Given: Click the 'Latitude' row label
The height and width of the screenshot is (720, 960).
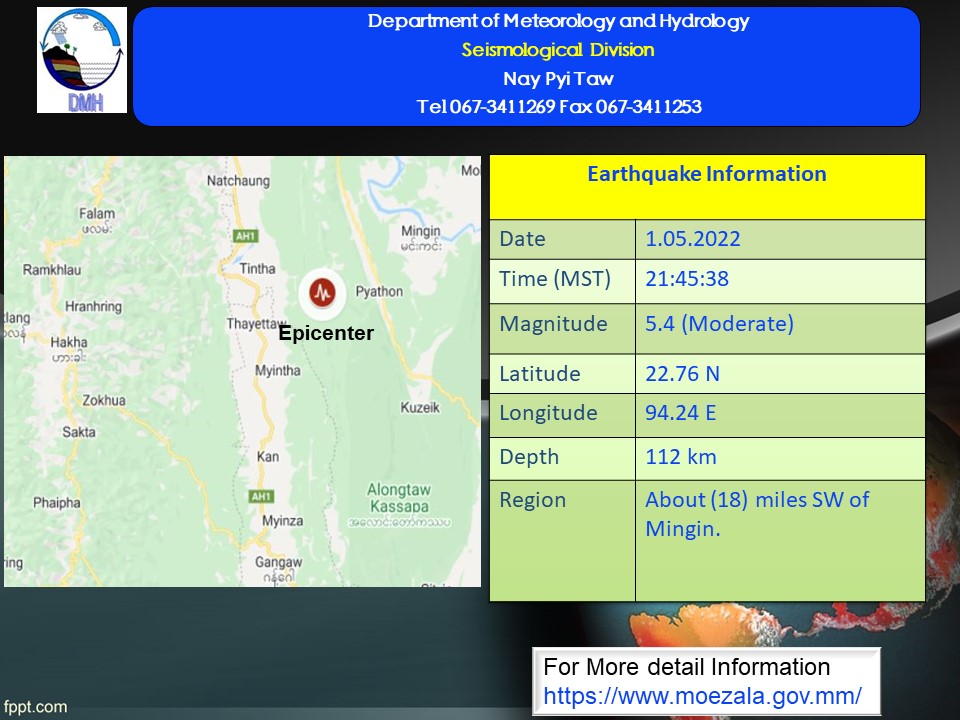Looking at the screenshot, I should [540, 373].
